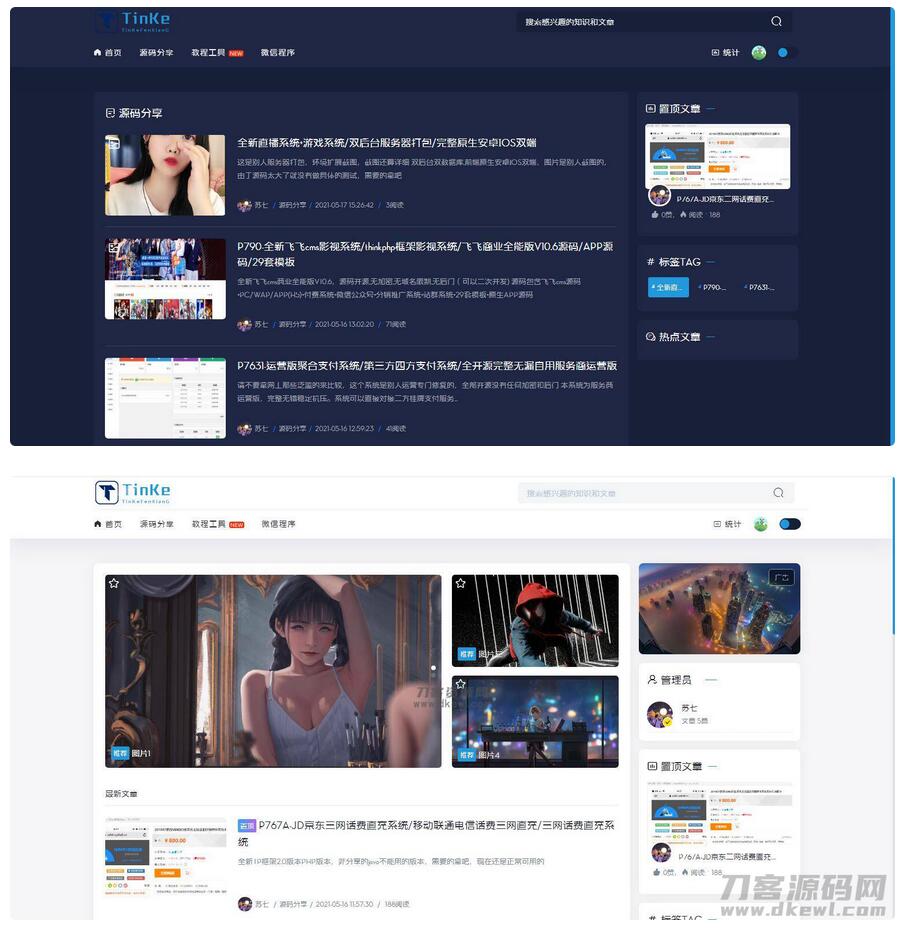Click the user avatar icon in the light header

(760, 524)
